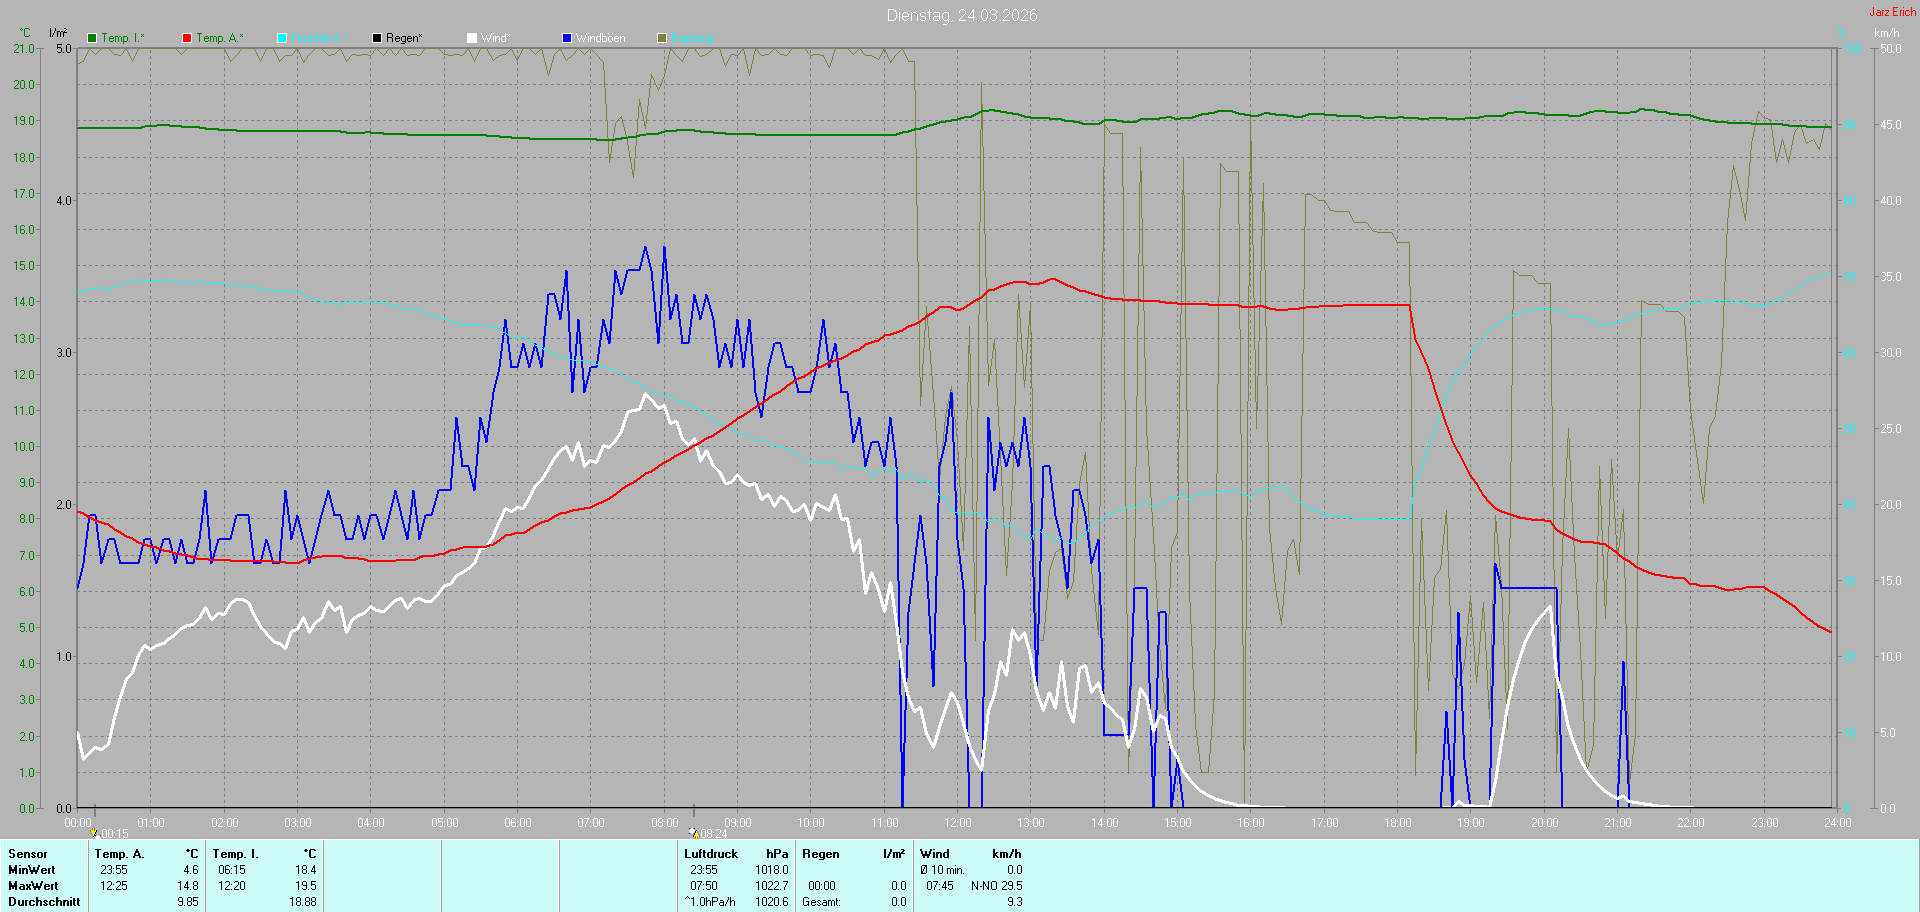Click the blue Windböen legend swatch
The height and width of the screenshot is (912, 1920).
567,38
